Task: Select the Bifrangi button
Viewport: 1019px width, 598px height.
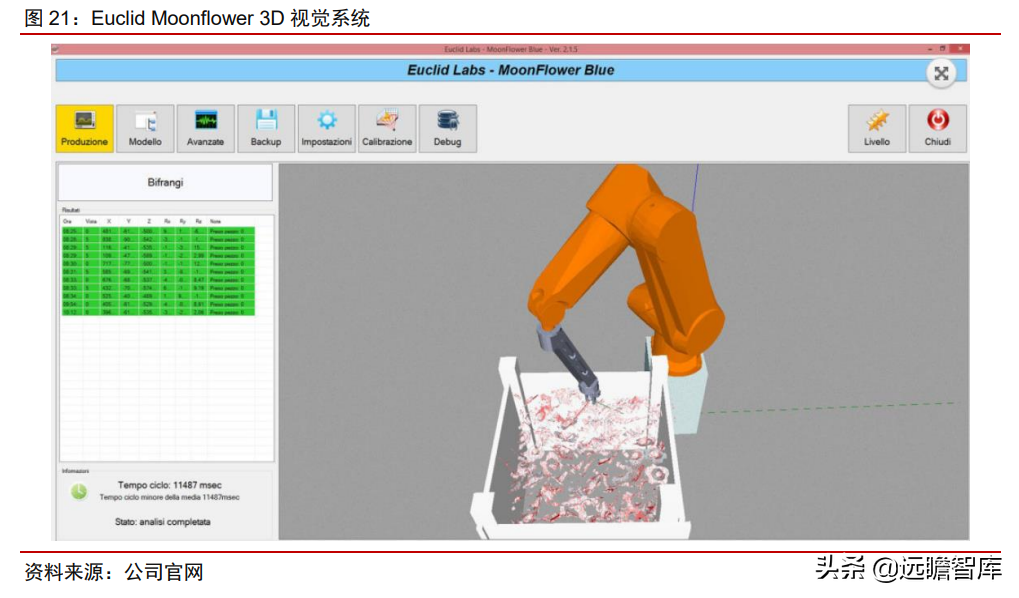Action: (x=165, y=183)
